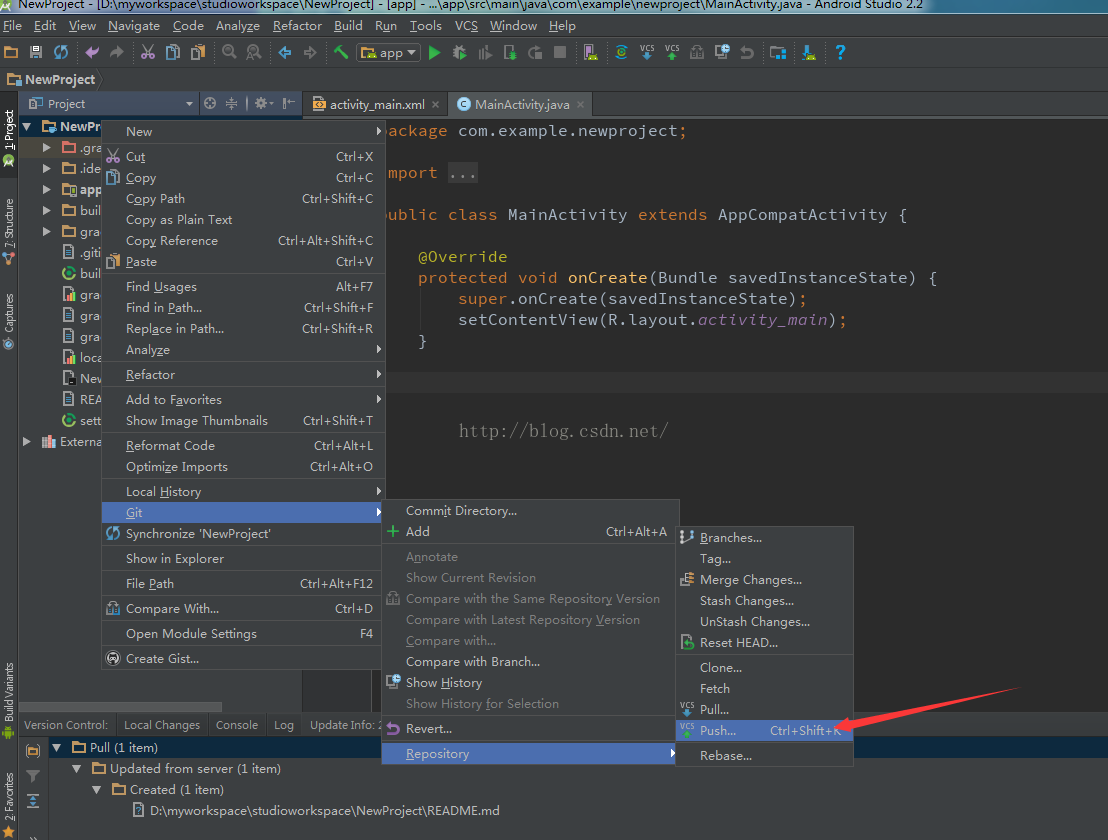1108x840 pixels.
Task: Click the Open folder toolbar icon
Action: pos(11,52)
